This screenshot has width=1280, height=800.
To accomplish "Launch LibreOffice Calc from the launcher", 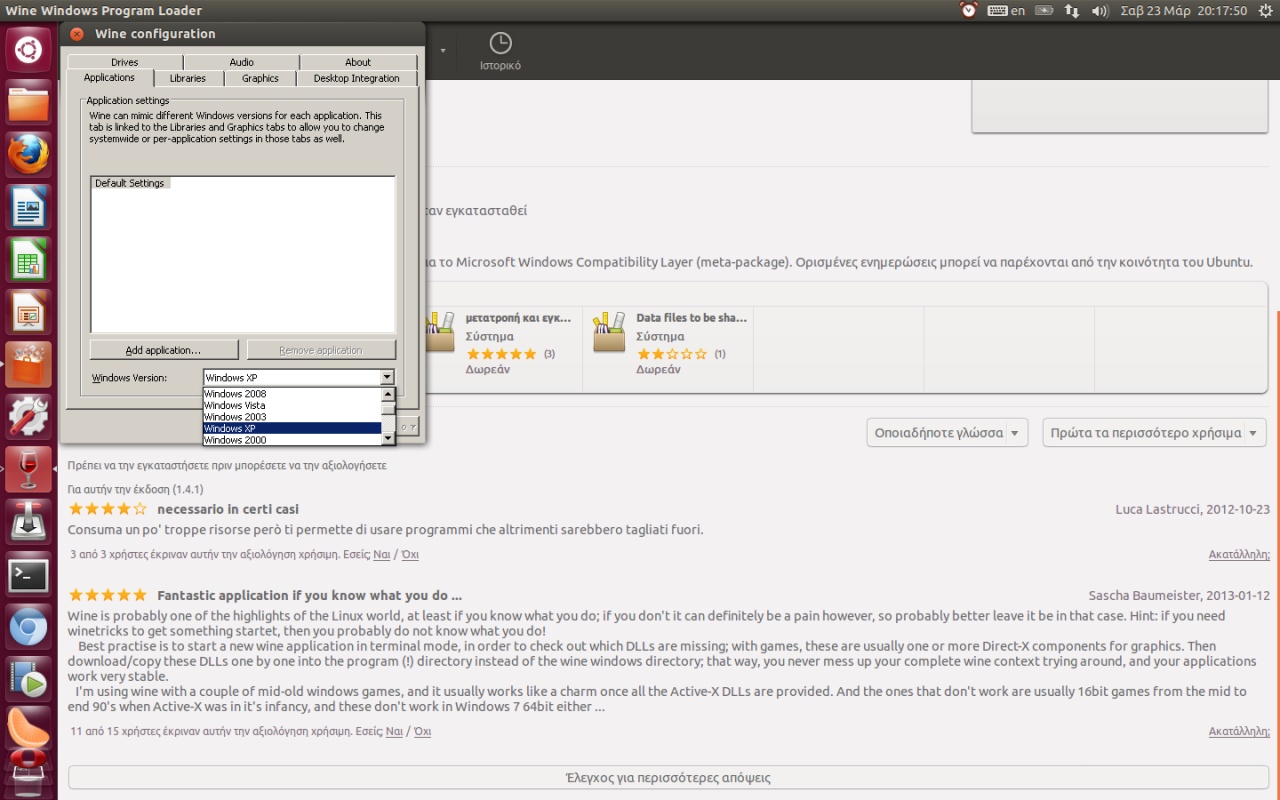I will pos(29,260).
